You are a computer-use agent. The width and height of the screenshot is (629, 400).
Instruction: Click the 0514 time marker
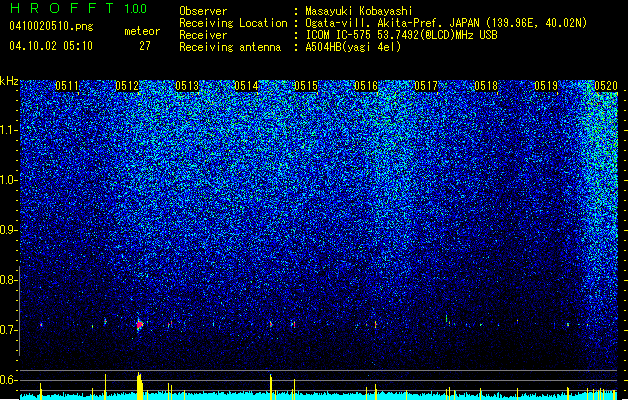point(246,86)
